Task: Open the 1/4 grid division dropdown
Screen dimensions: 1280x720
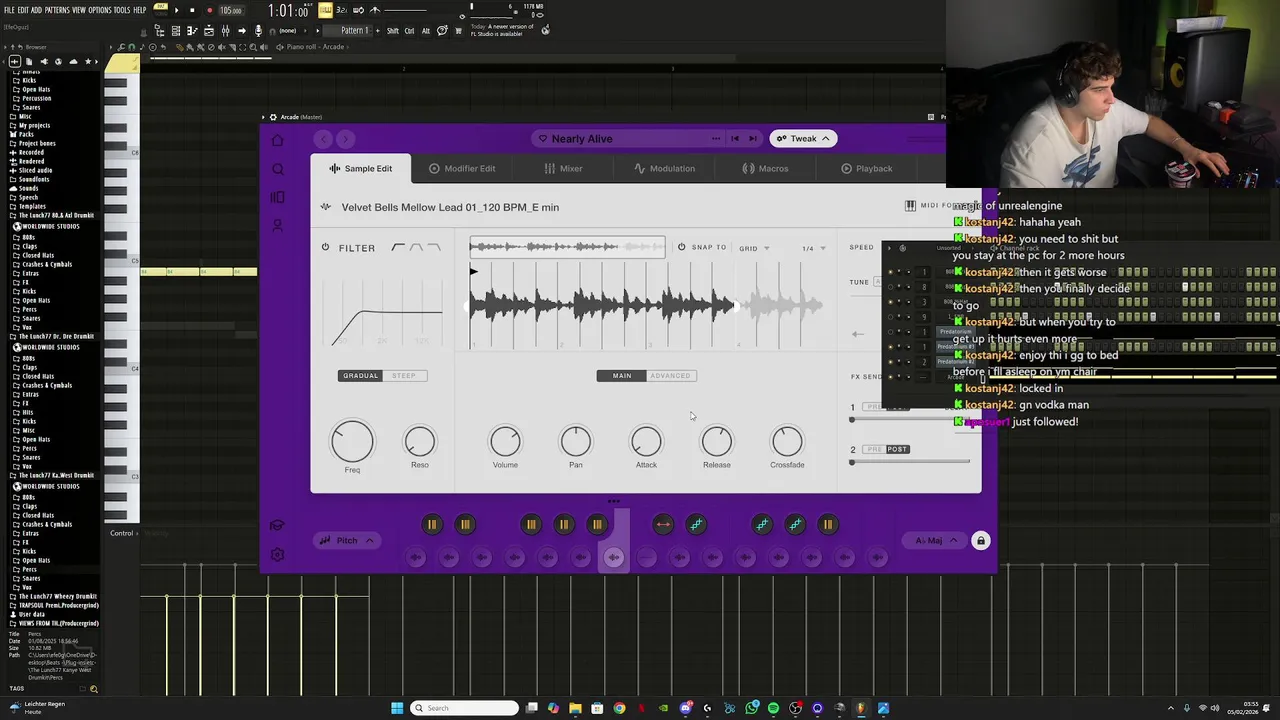Action: click(813, 248)
